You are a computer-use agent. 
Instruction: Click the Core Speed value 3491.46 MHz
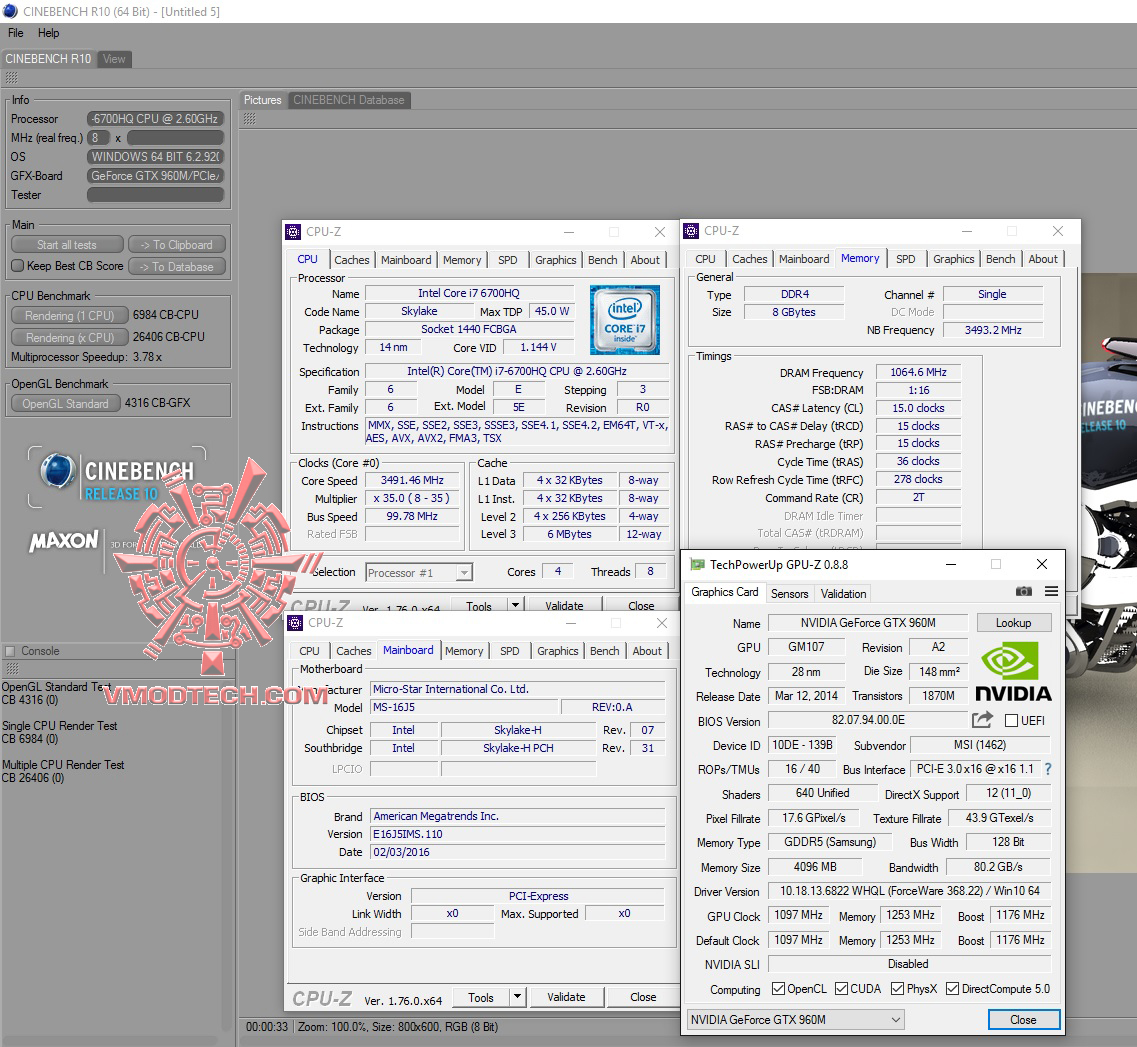tap(412, 480)
